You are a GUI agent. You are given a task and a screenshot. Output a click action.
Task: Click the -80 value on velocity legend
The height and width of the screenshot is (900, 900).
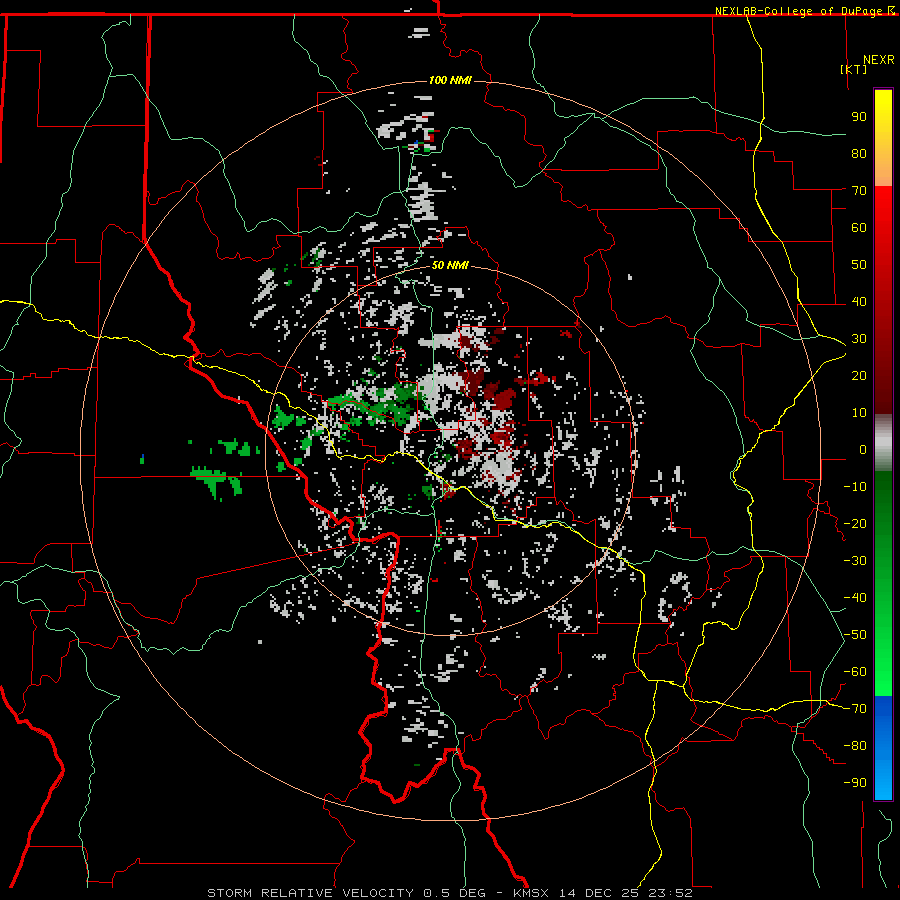tap(855, 746)
